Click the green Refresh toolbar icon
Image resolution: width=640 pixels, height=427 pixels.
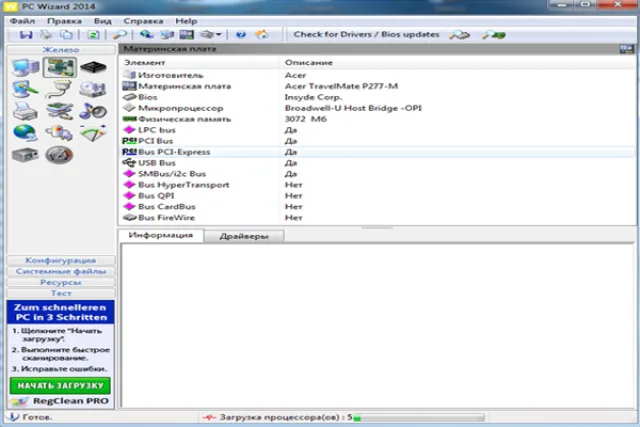point(93,35)
